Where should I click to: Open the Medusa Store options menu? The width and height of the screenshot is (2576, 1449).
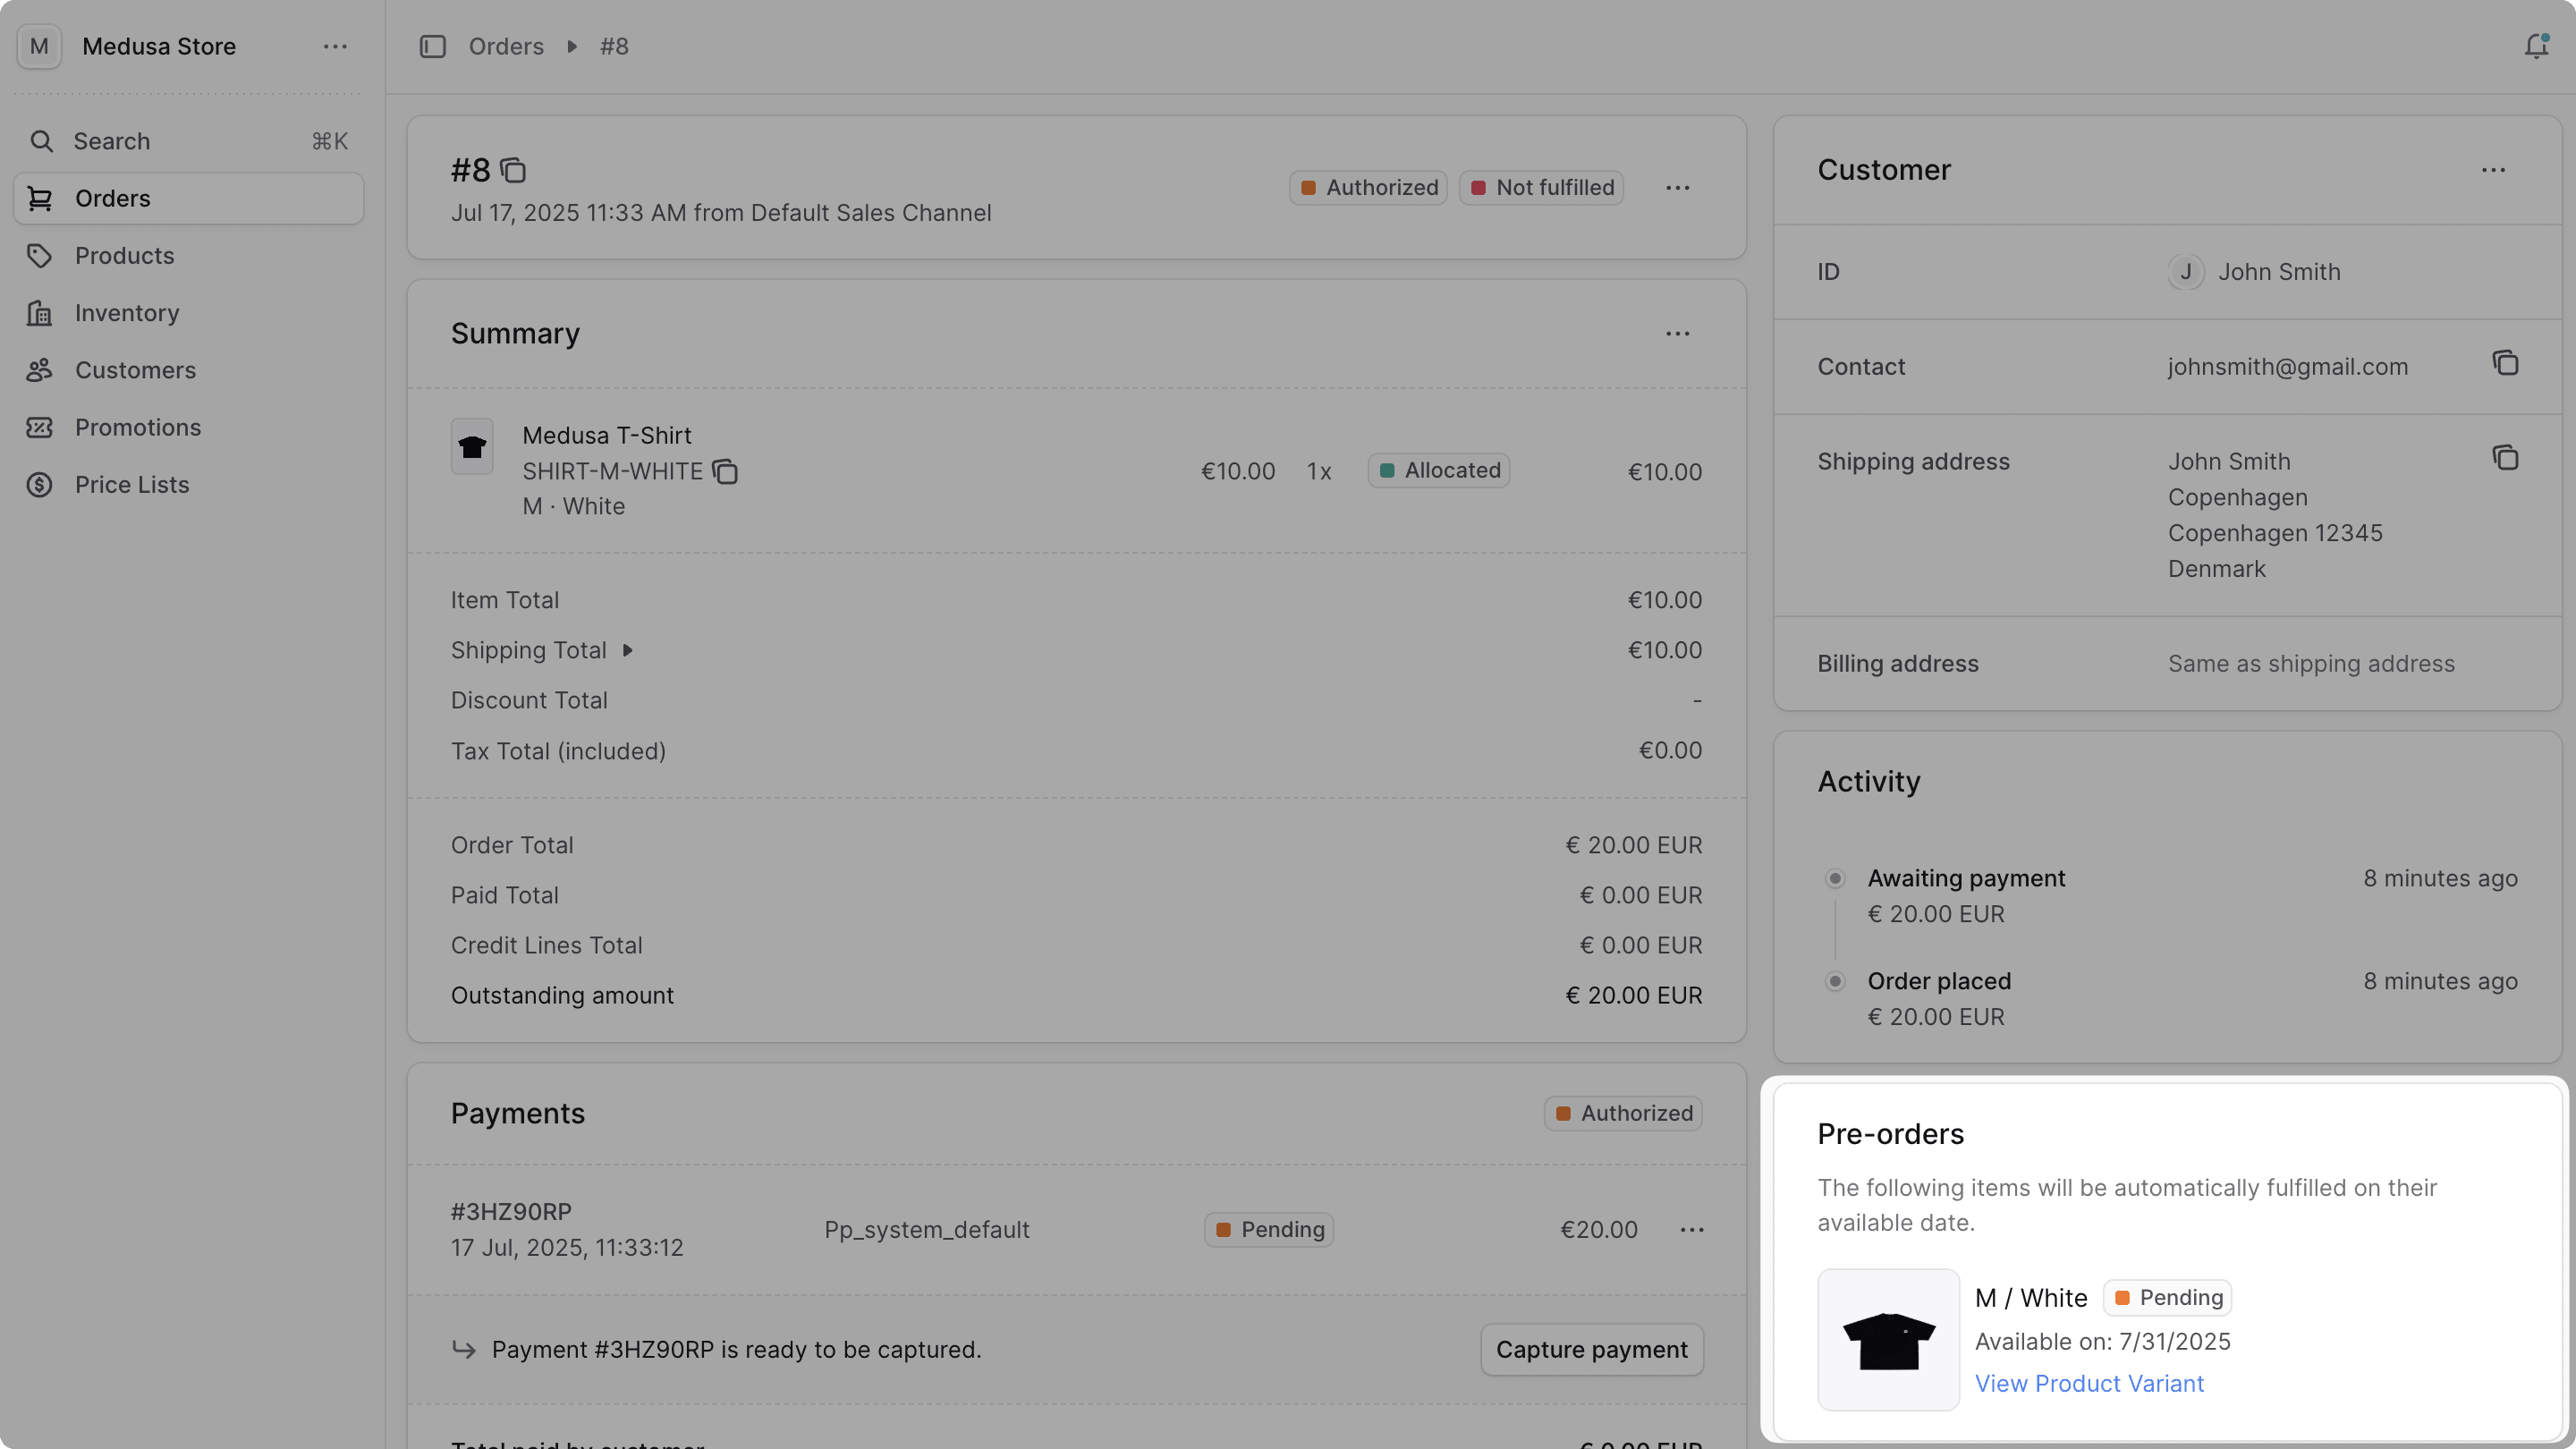[335, 46]
